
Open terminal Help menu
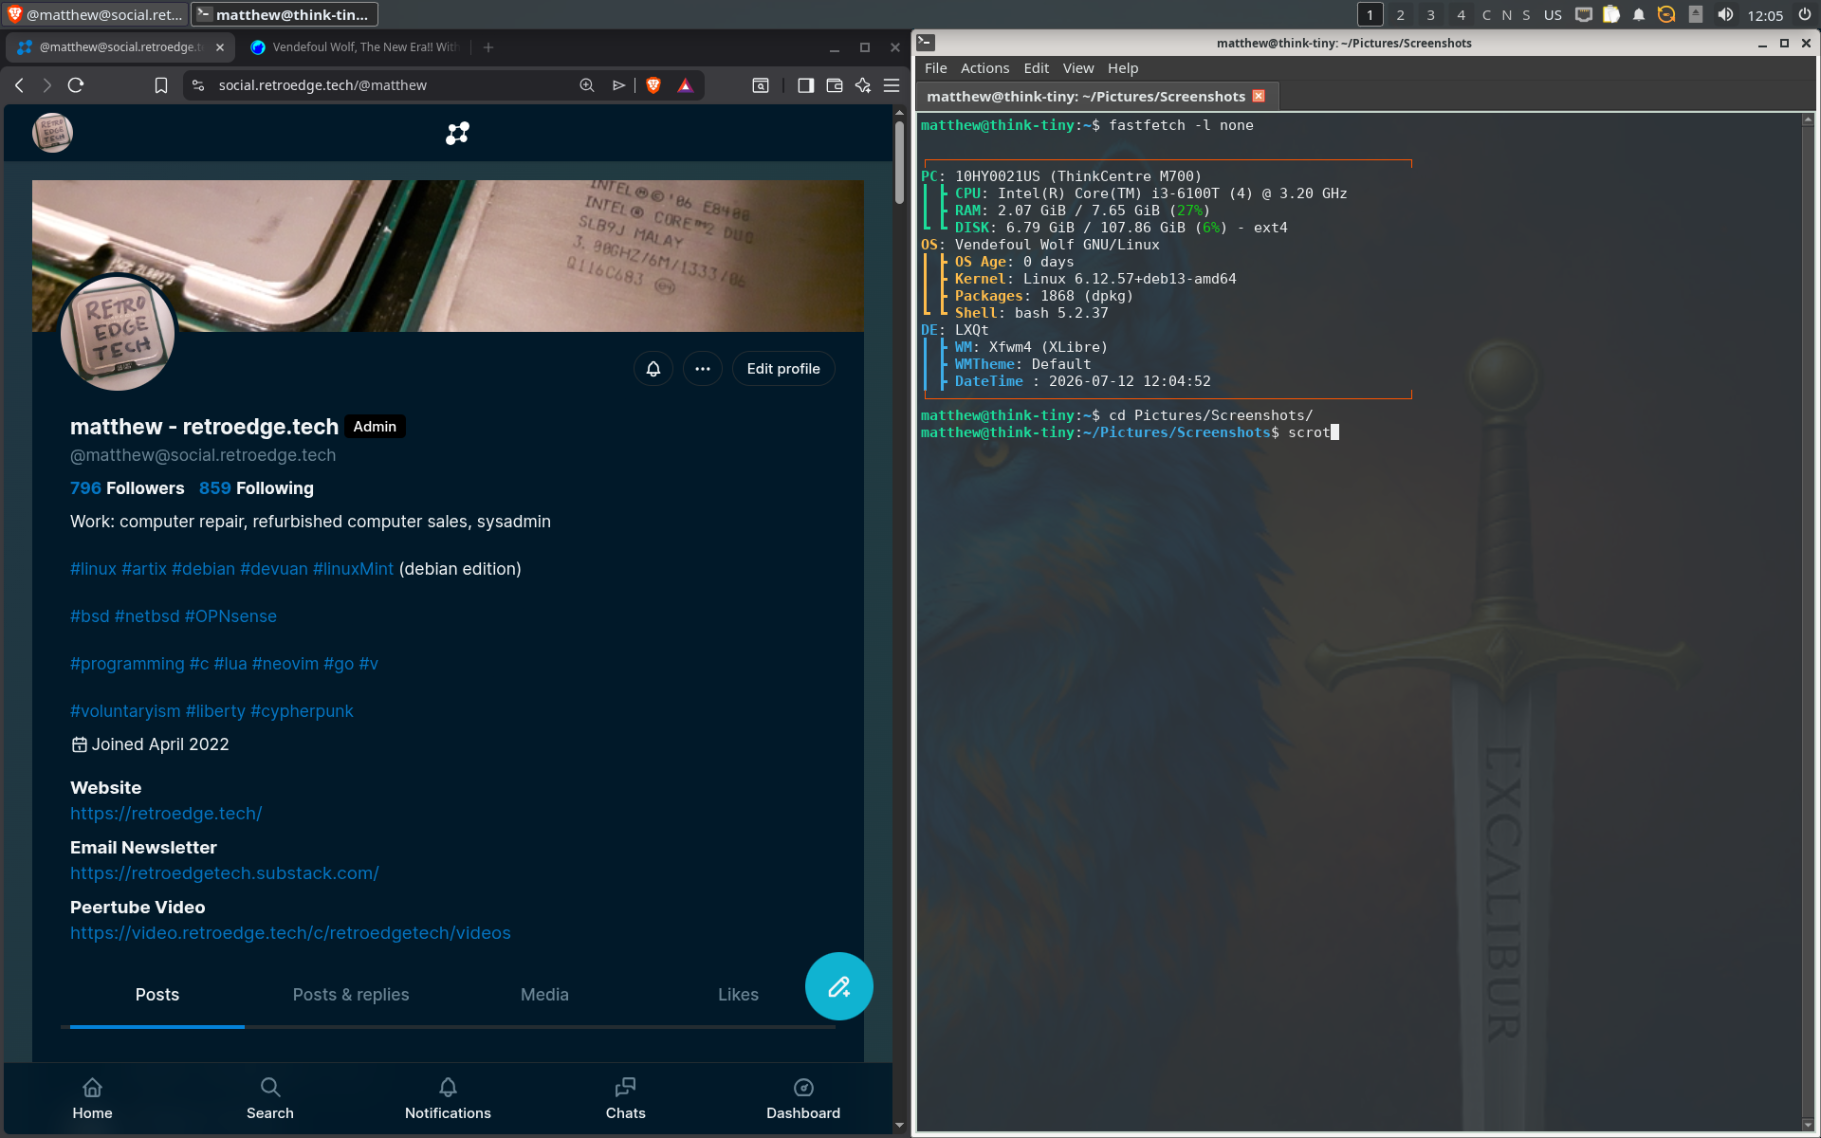[1123, 68]
